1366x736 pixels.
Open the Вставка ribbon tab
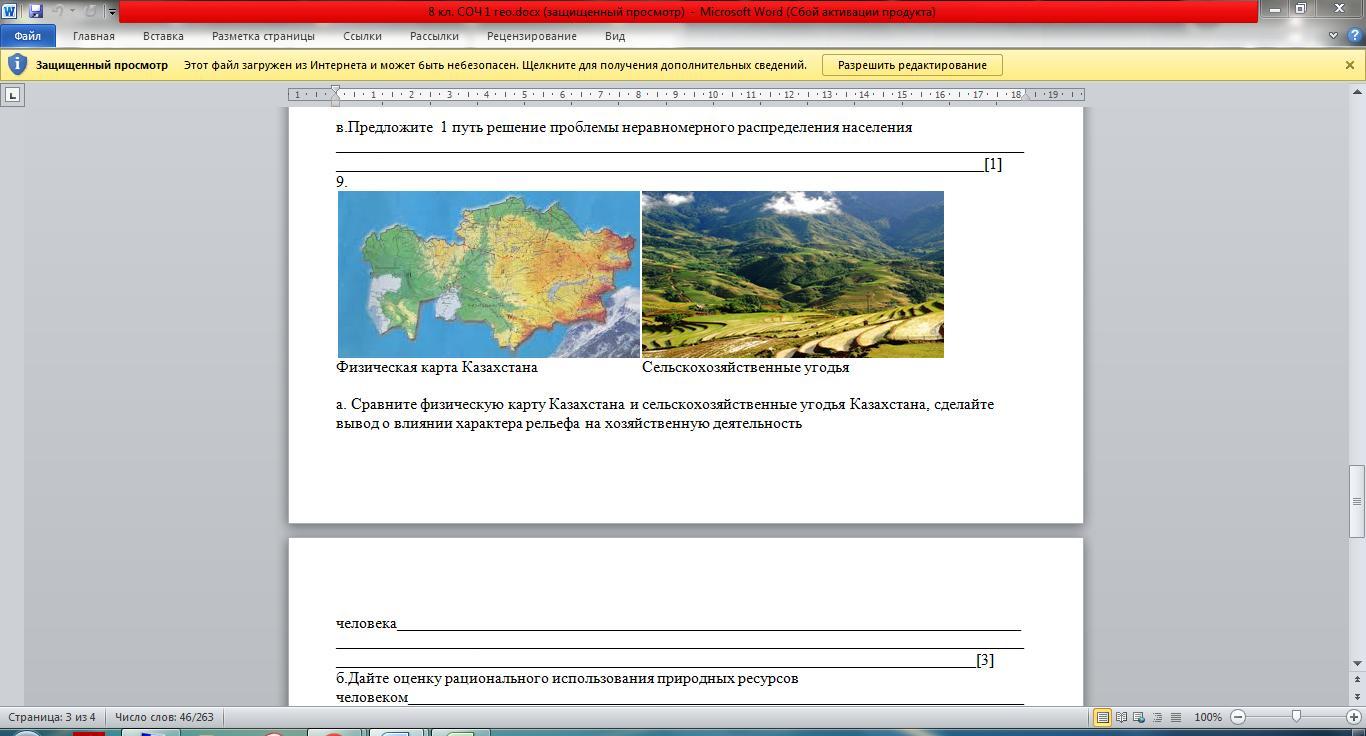(163, 36)
